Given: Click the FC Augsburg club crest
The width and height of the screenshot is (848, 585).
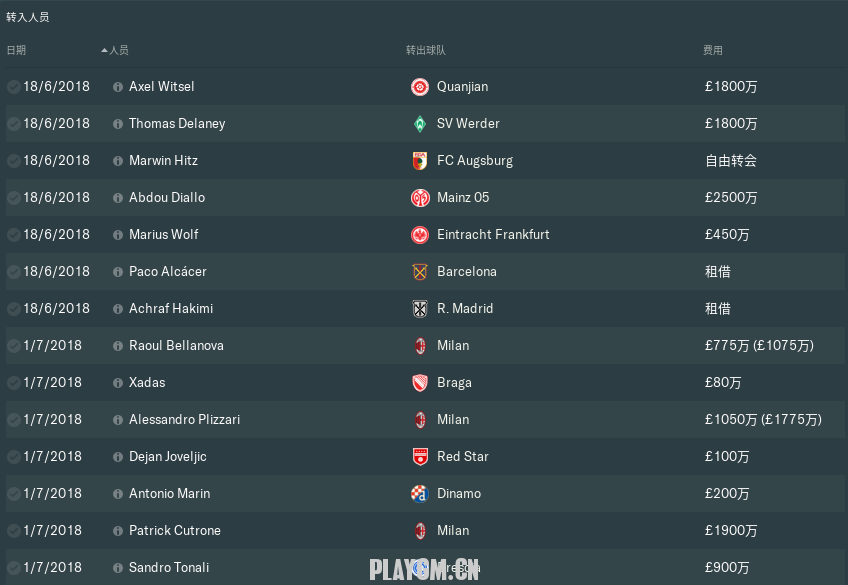Looking at the screenshot, I should click(420, 161).
